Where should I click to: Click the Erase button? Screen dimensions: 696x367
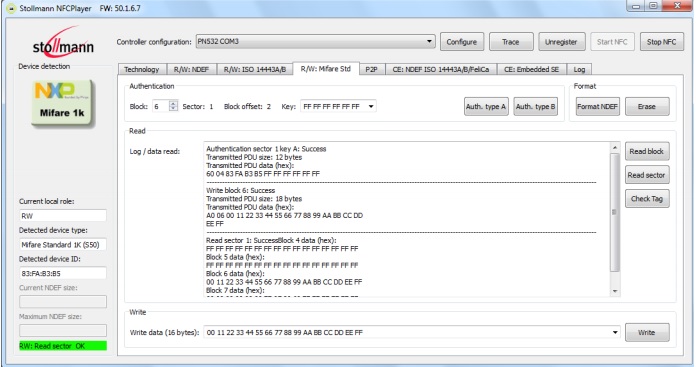647,107
